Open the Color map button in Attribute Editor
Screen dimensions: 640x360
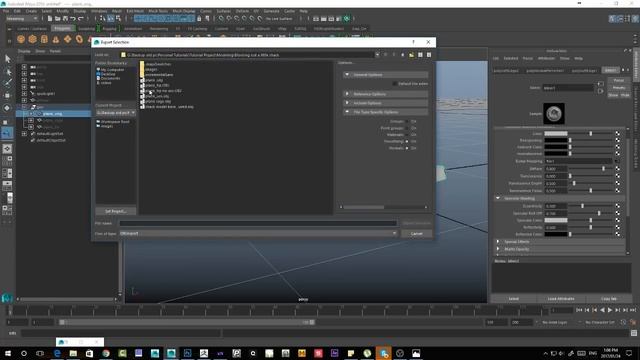tap(618, 133)
